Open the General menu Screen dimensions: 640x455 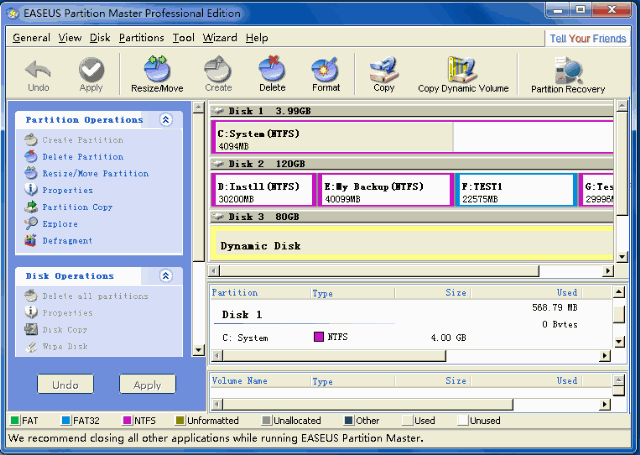pyautogui.click(x=31, y=38)
